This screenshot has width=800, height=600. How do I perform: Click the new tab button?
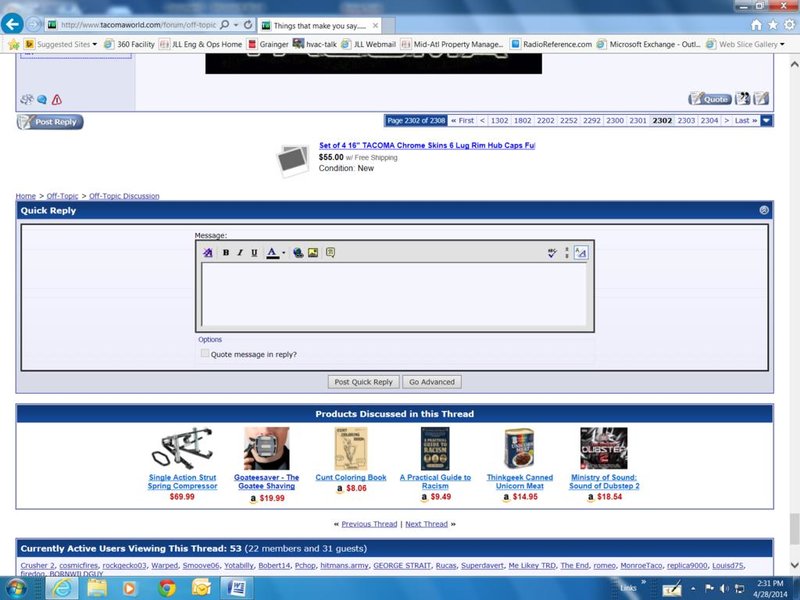389,26
